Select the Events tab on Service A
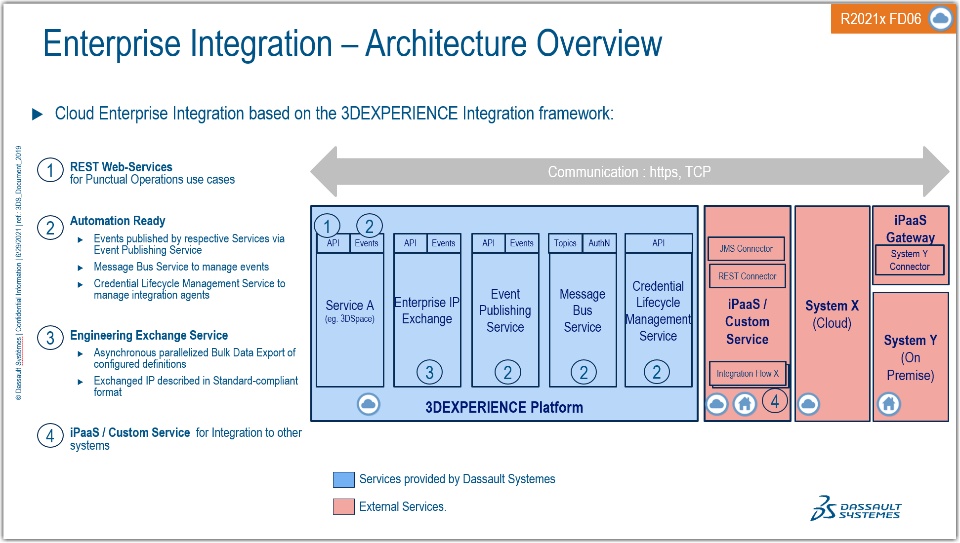The image size is (960, 543). (367, 243)
